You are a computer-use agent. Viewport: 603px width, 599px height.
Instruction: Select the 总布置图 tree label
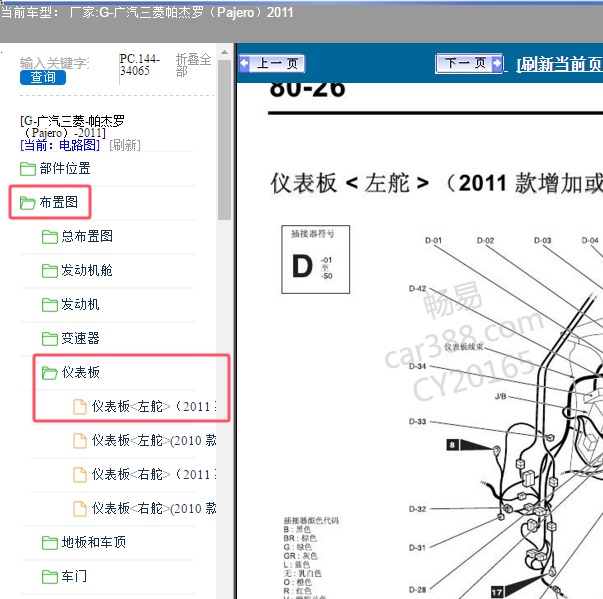pyautogui.click(x=87, y=236)
